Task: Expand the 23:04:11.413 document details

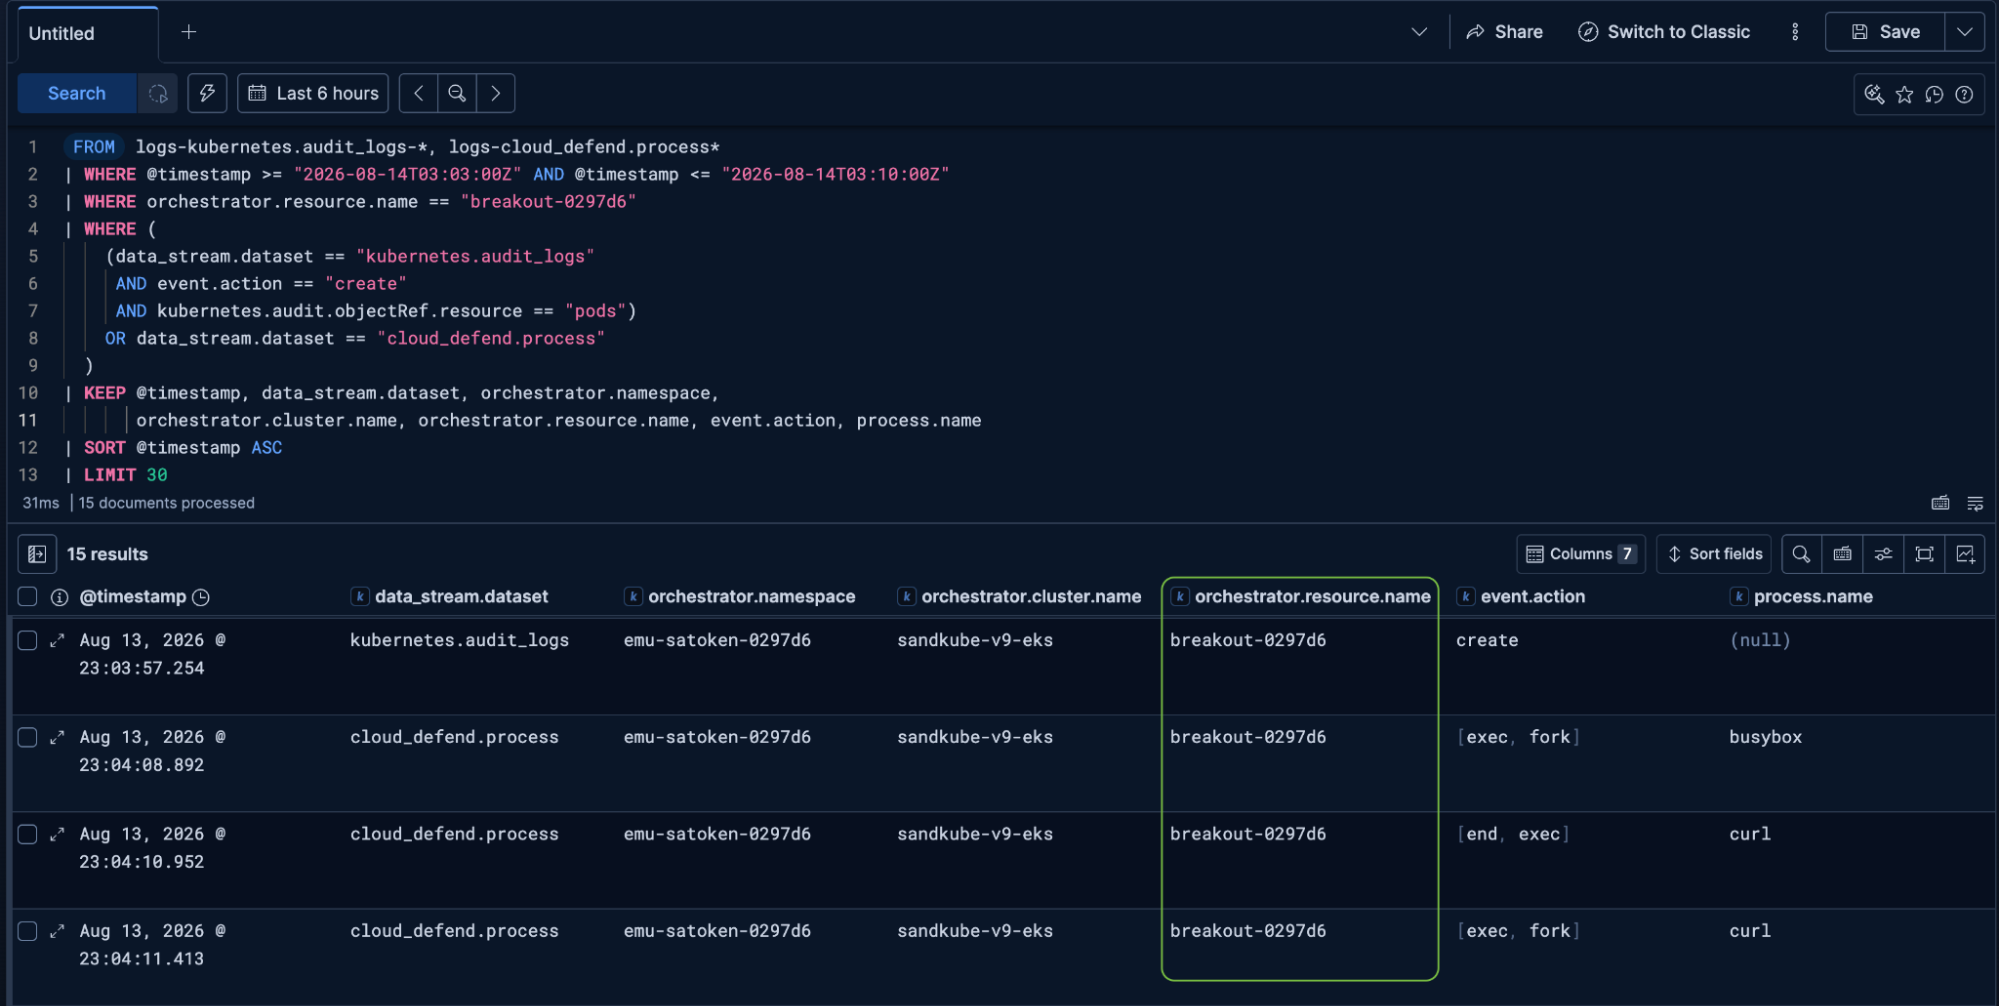Action: [57, 931]
